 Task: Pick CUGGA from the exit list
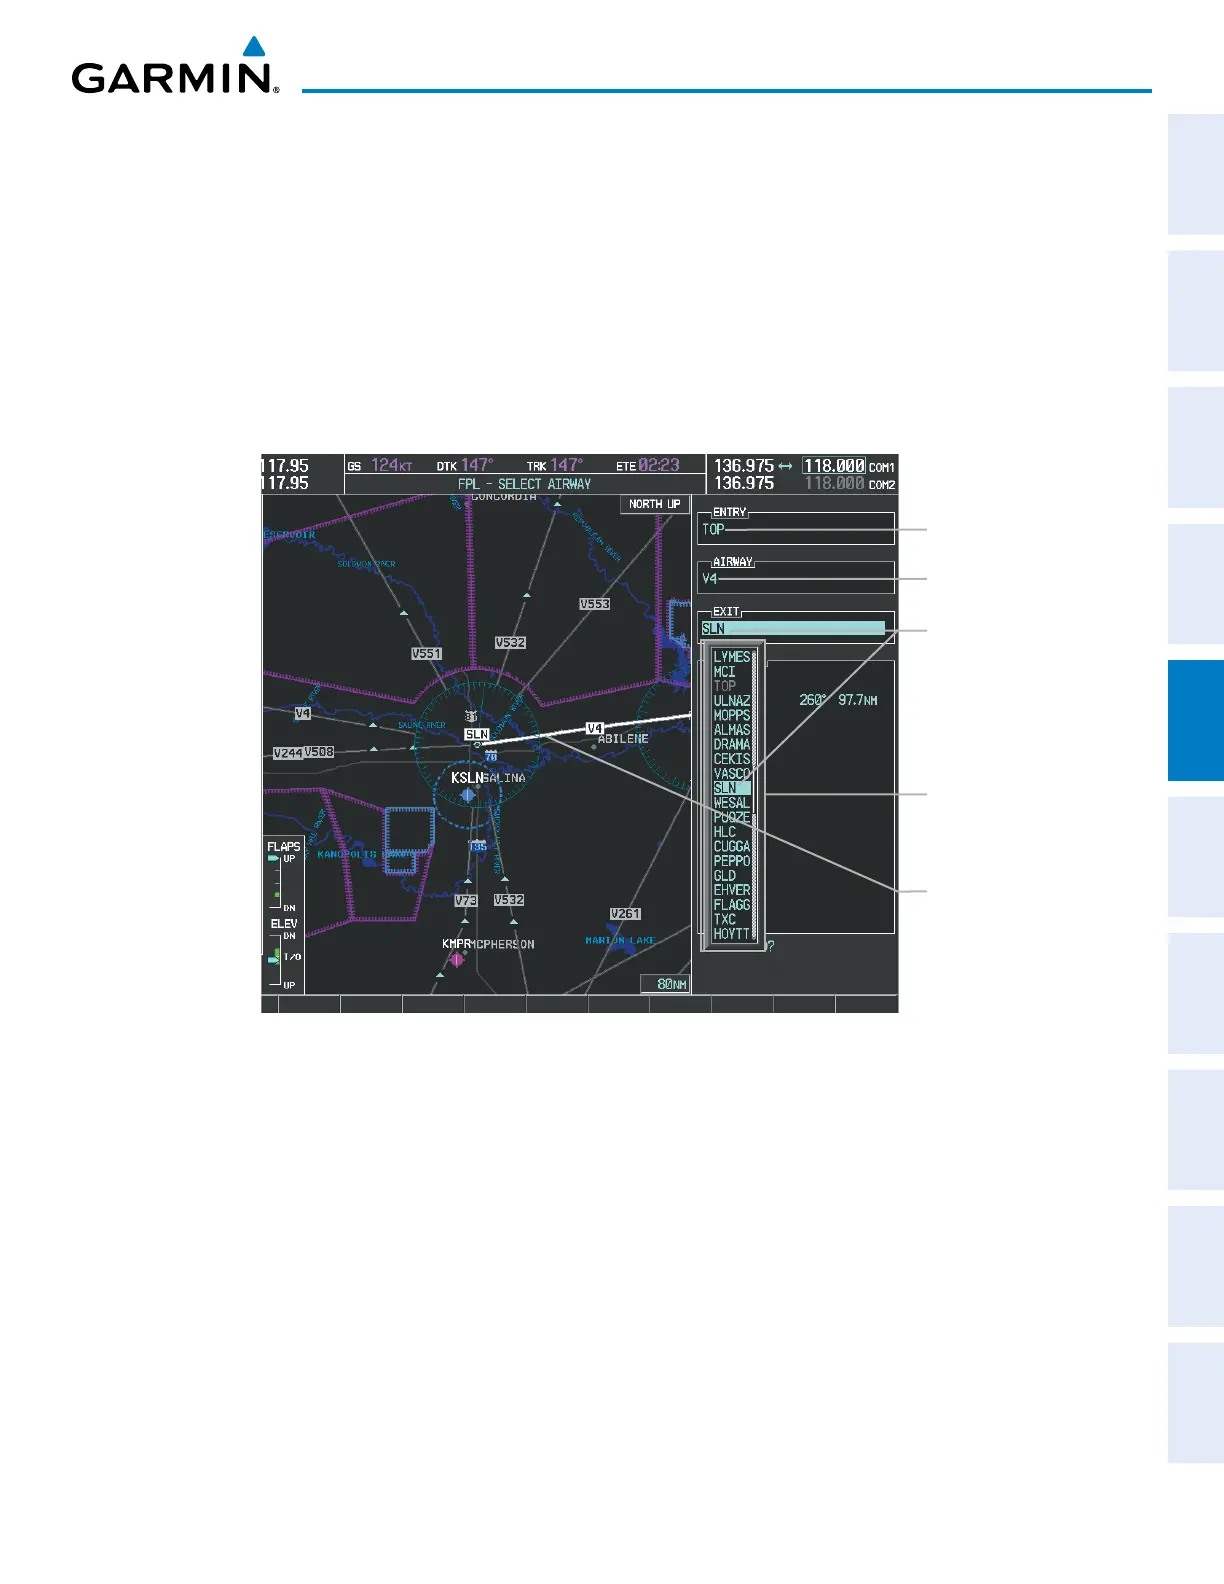[731, 846]
